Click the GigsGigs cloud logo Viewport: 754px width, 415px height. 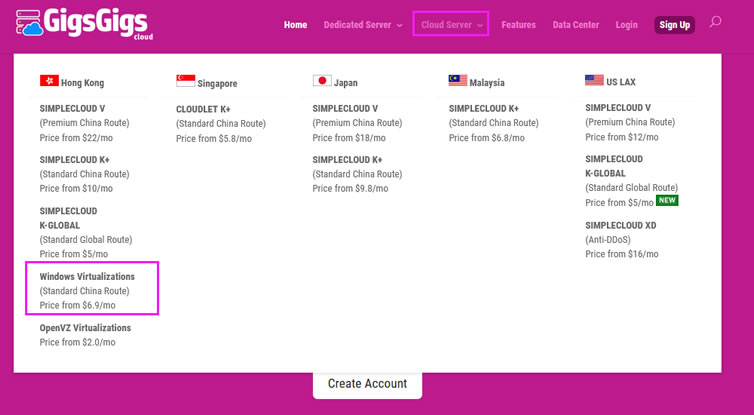pyautogui.click(x=85, y=24)
